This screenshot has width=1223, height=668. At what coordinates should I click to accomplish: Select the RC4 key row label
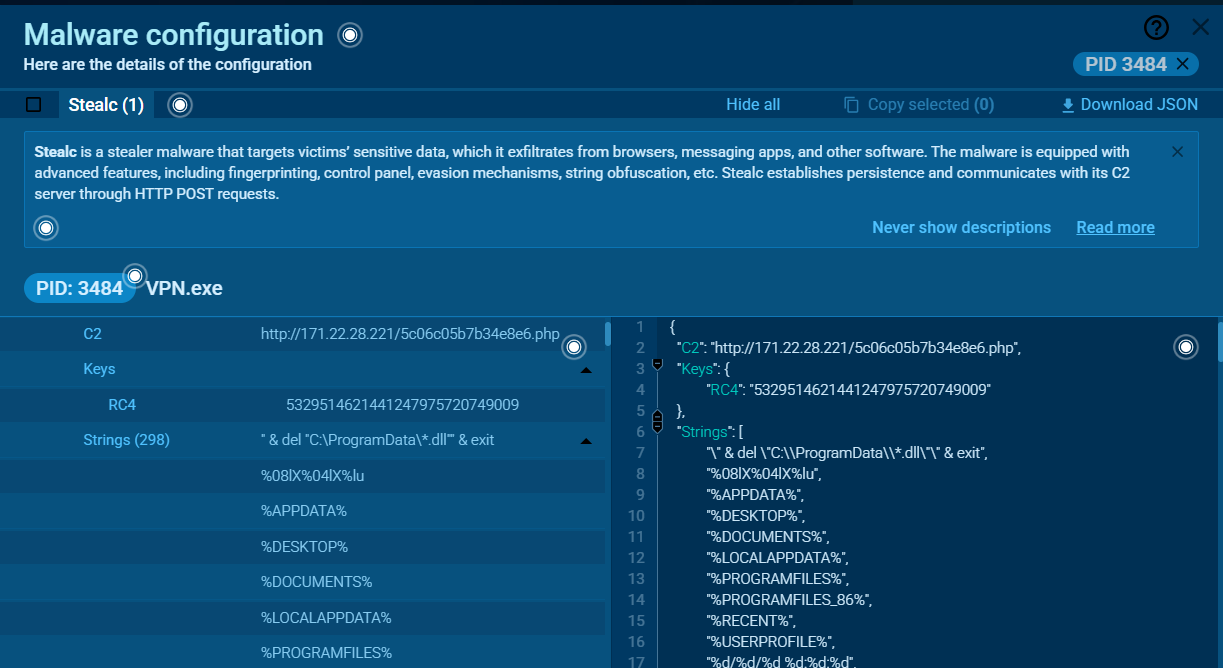point(122,405)
